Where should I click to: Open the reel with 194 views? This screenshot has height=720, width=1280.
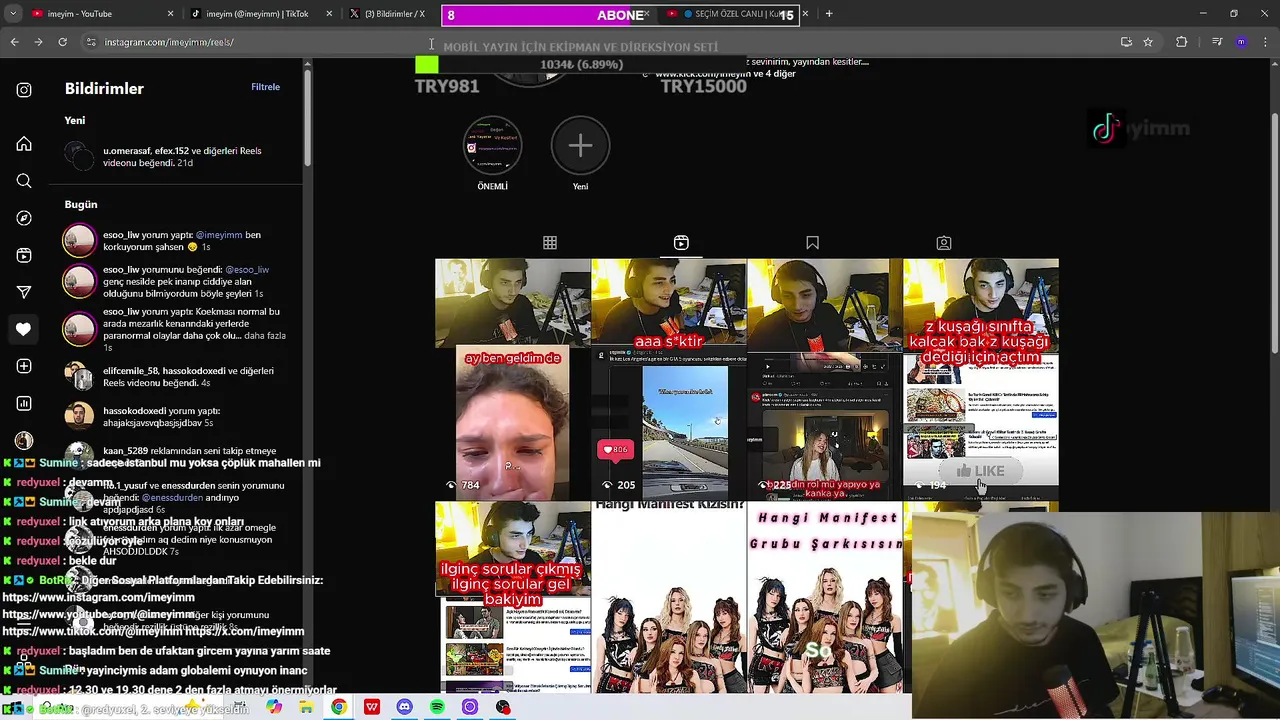coord(981,380)
